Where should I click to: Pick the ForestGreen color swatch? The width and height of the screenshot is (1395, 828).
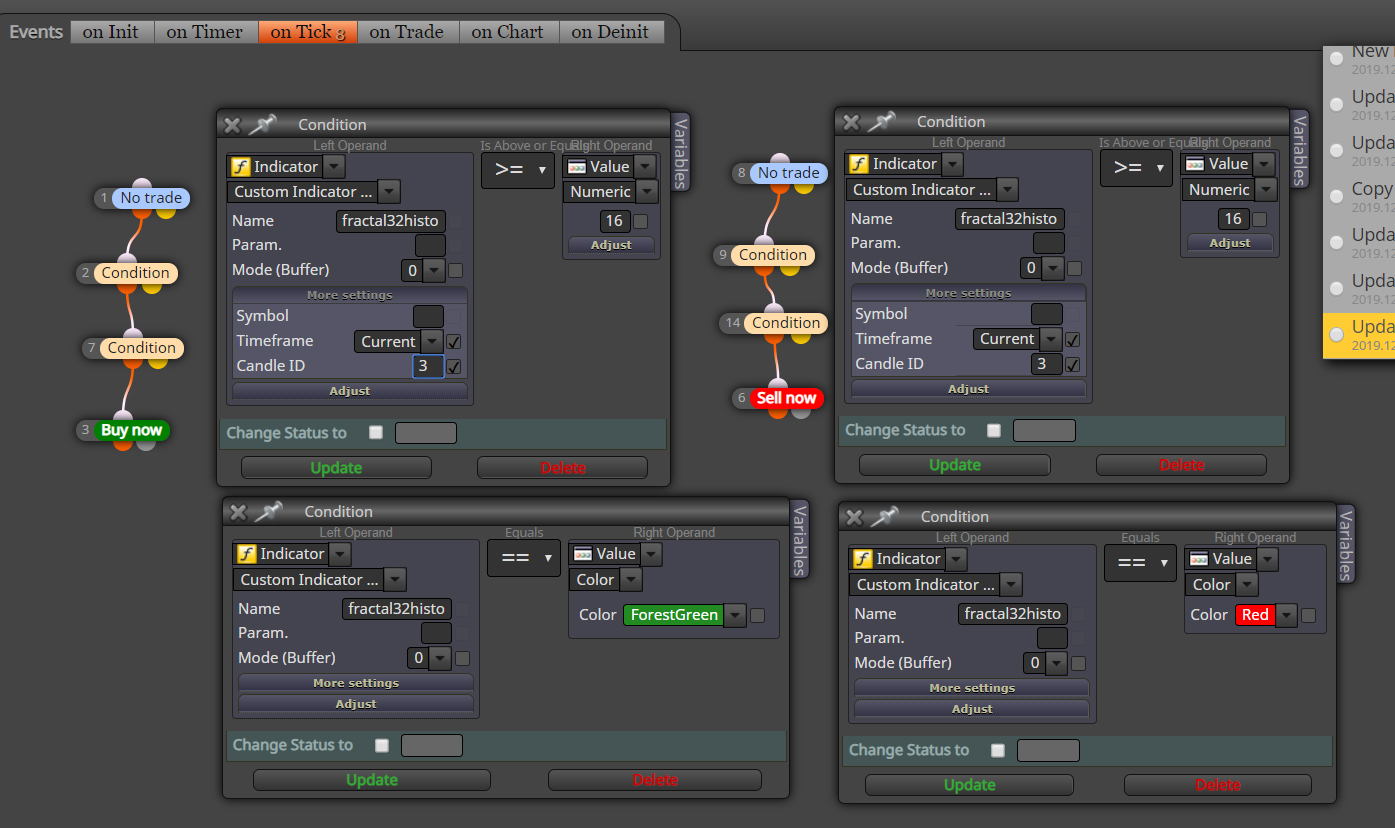coord(674,615)
